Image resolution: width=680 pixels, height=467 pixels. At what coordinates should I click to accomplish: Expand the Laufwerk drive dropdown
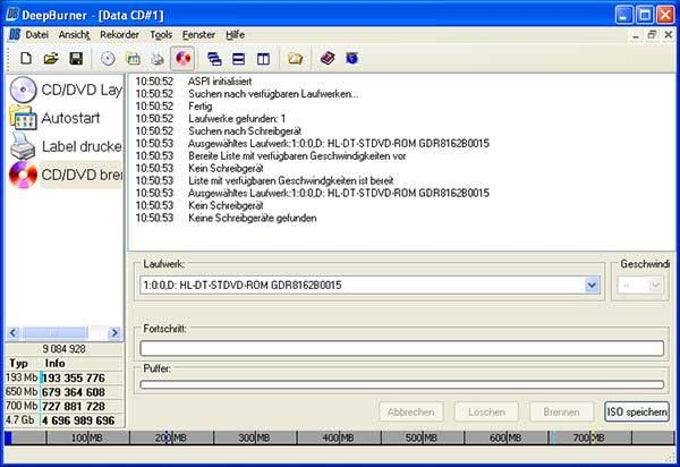coord(592,285)
